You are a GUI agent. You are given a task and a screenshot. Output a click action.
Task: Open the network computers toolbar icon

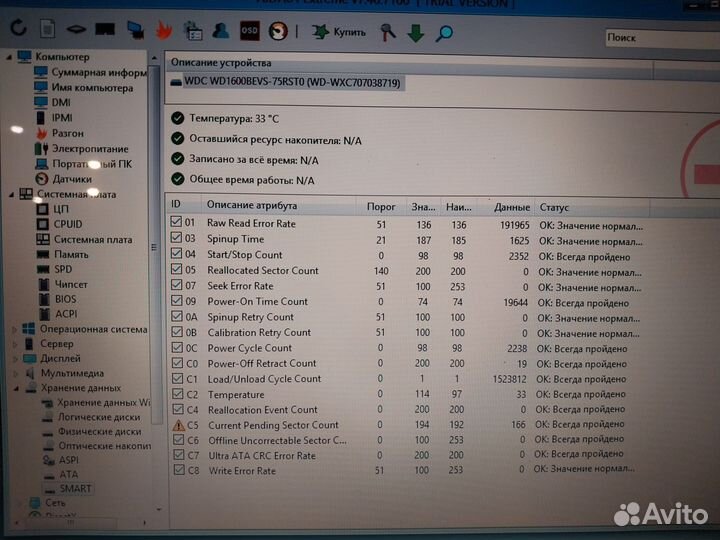click(x=135, y=30)
